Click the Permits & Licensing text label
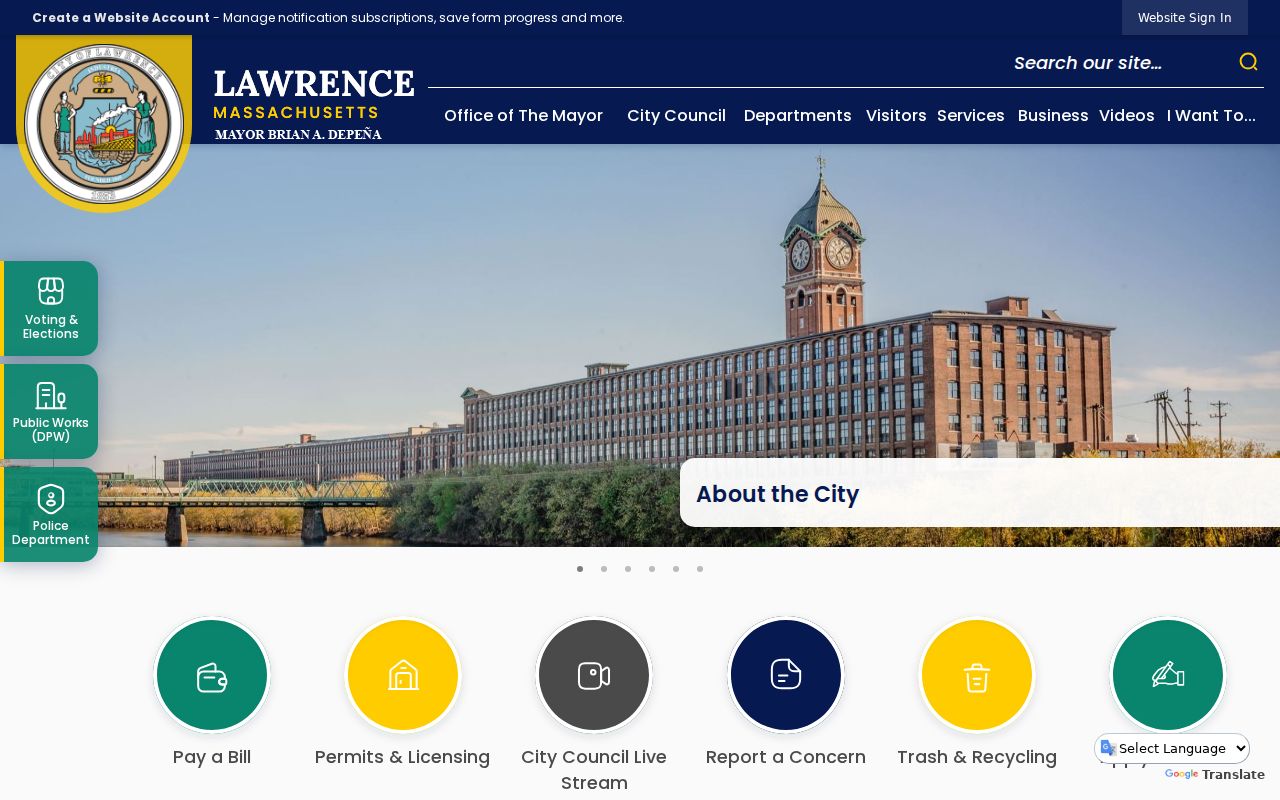The width and height of the screenshot is (1280, 800). 403,757
